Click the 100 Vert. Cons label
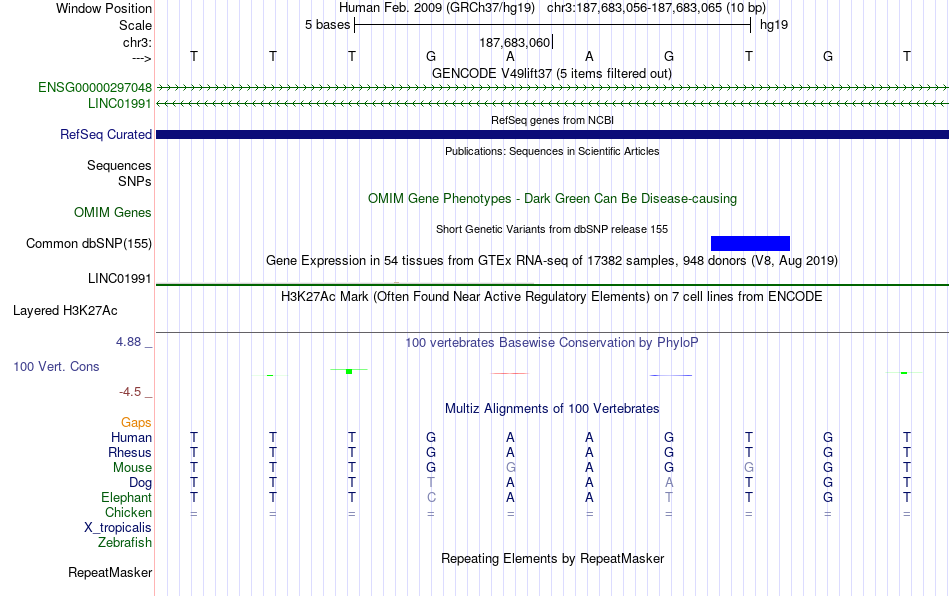950x596 pixels. [56, 366]
